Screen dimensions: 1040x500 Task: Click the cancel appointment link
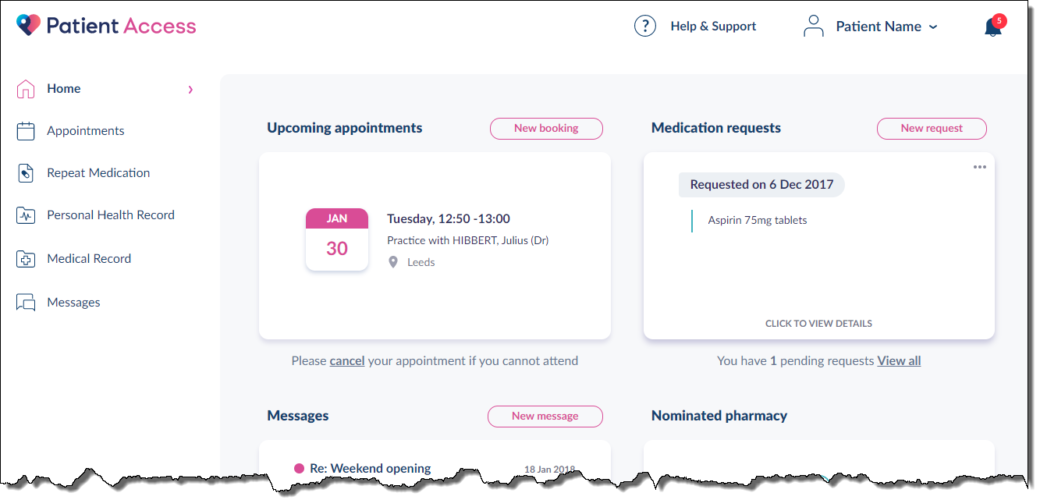347,361
